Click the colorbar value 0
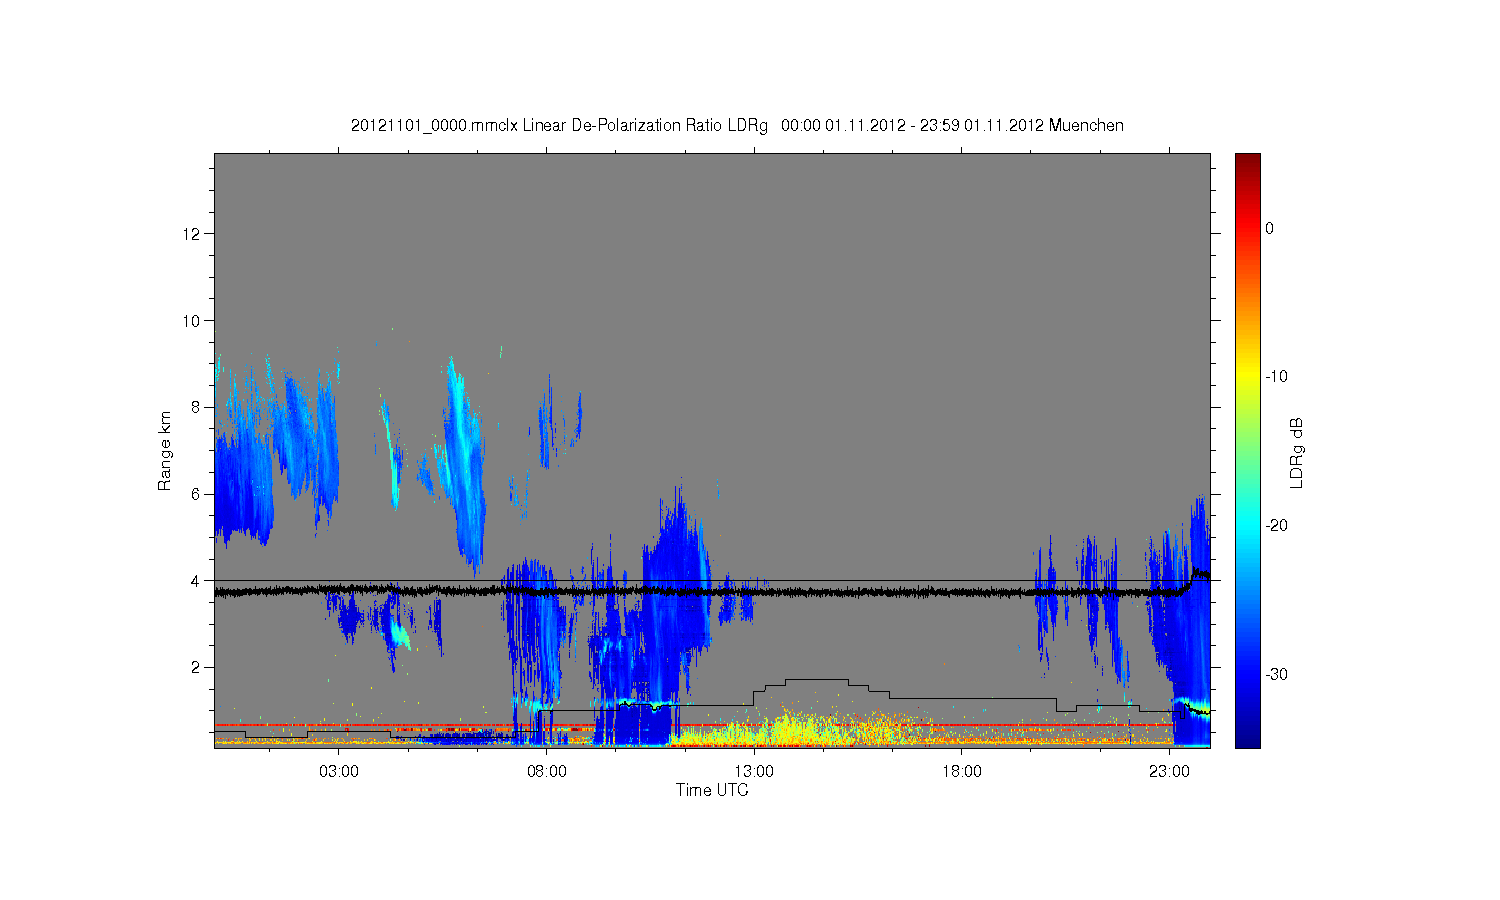 (1270, 228)
